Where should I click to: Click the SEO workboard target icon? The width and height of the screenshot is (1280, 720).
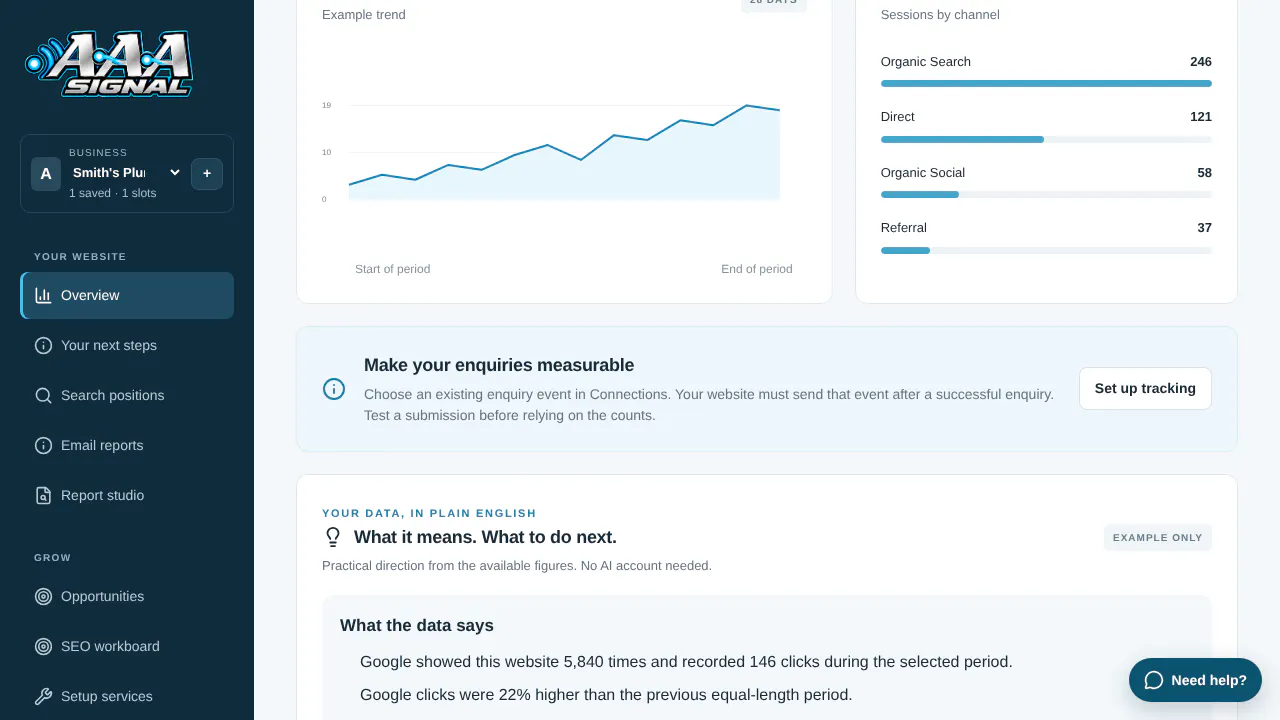43,646
